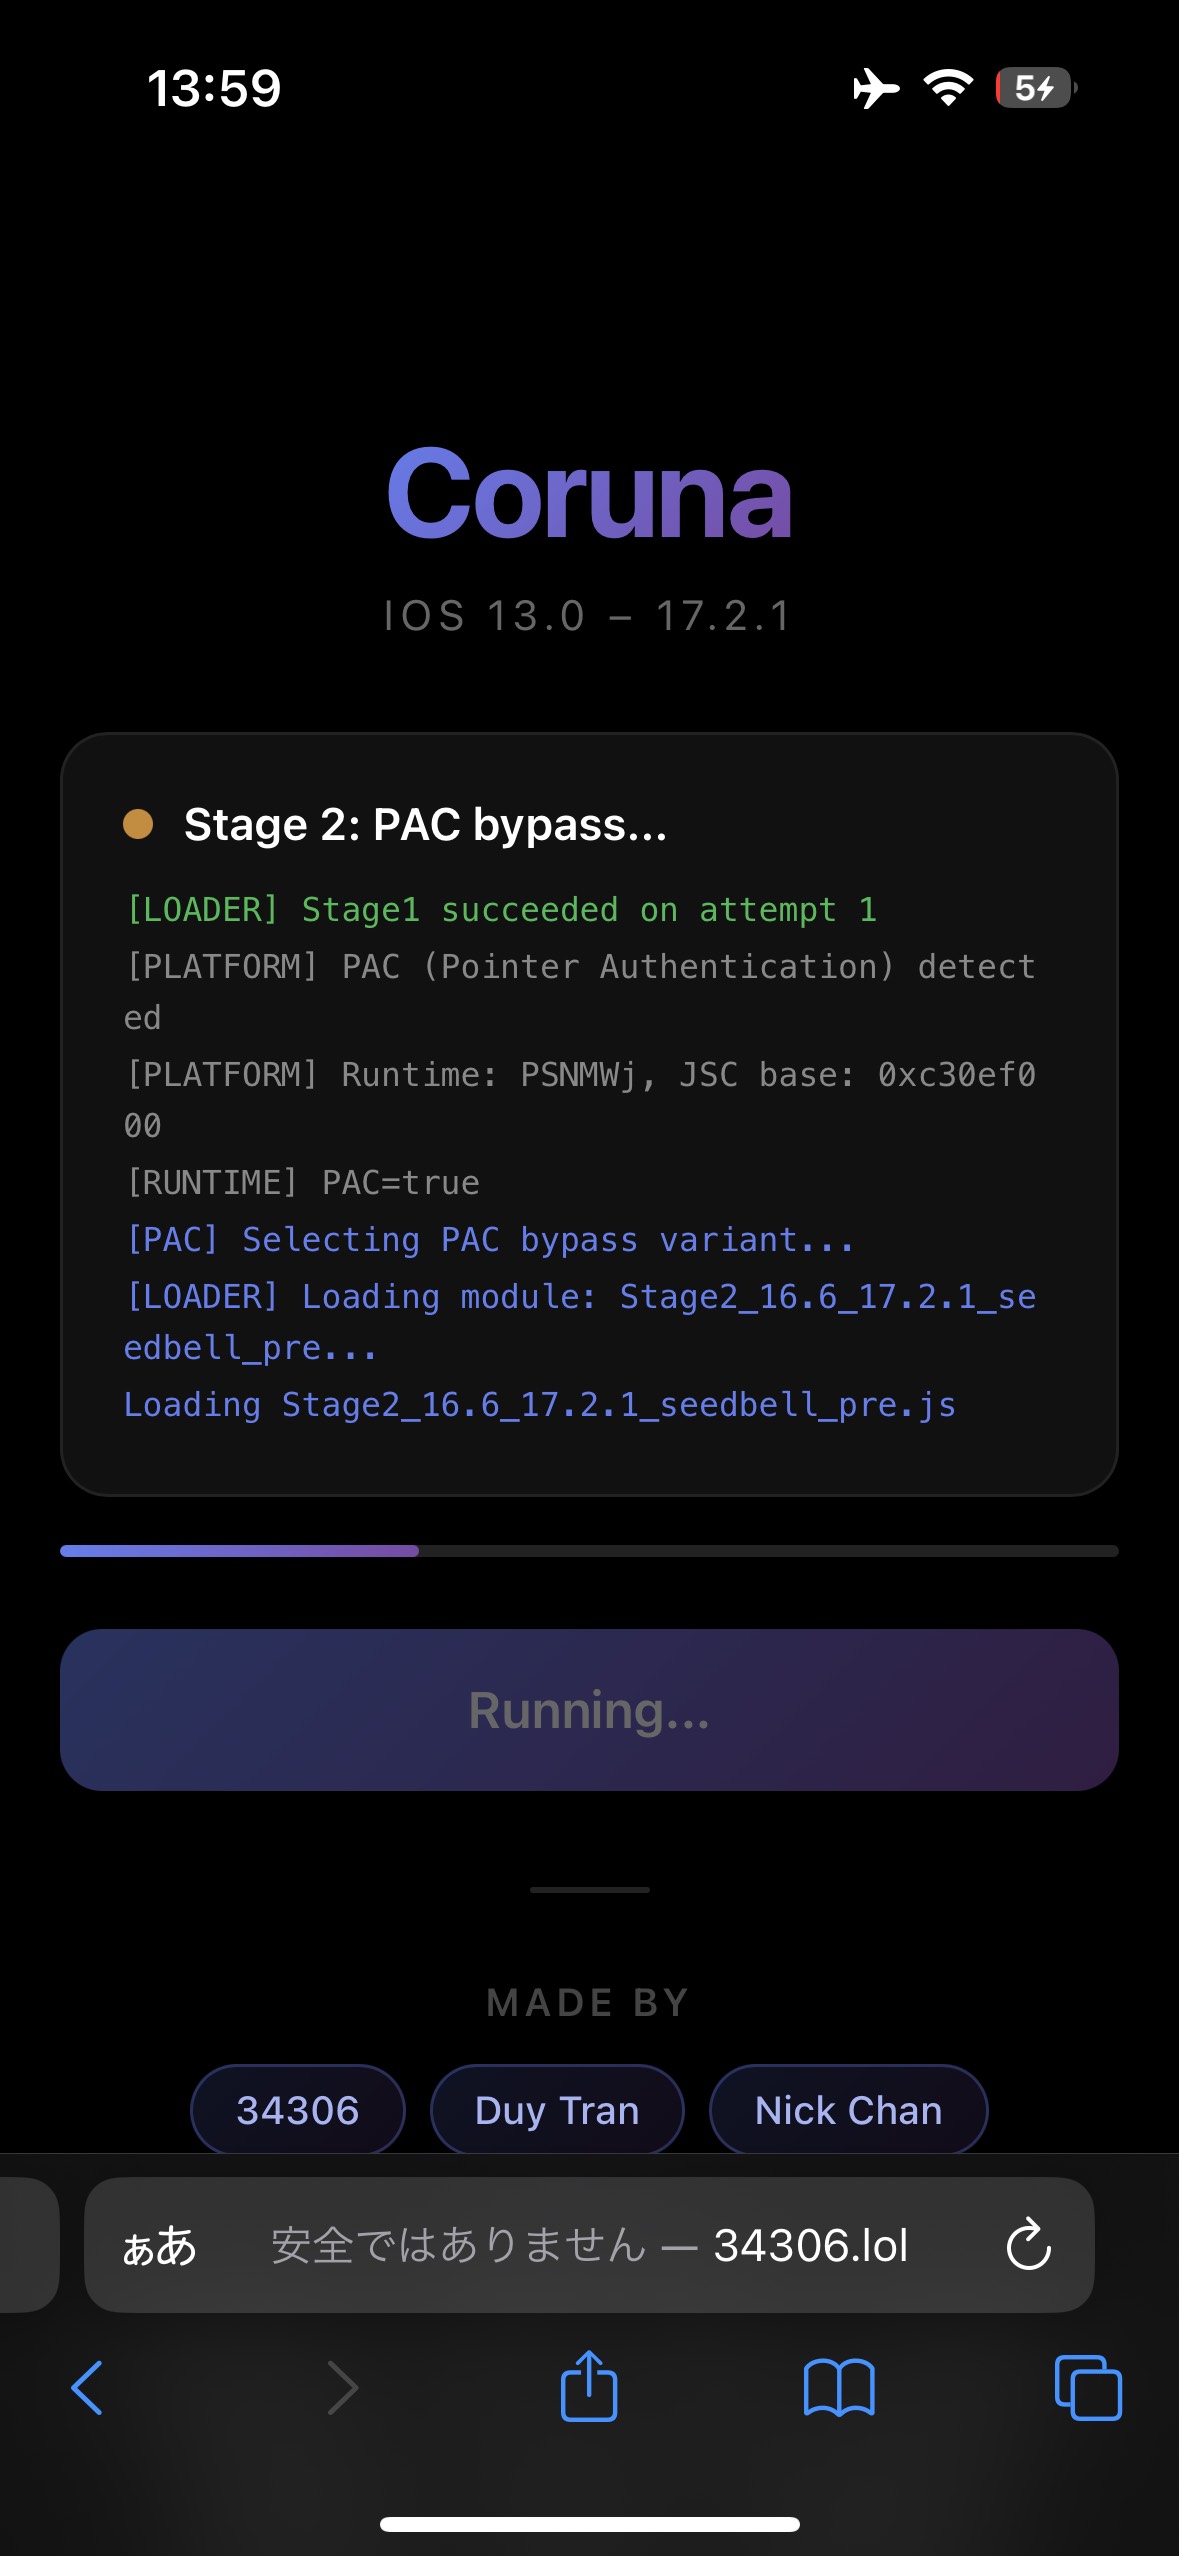This screenshot has height=2556, width=1179.
Task: Click the exploit progress bar
Action: click(589, 1551)
